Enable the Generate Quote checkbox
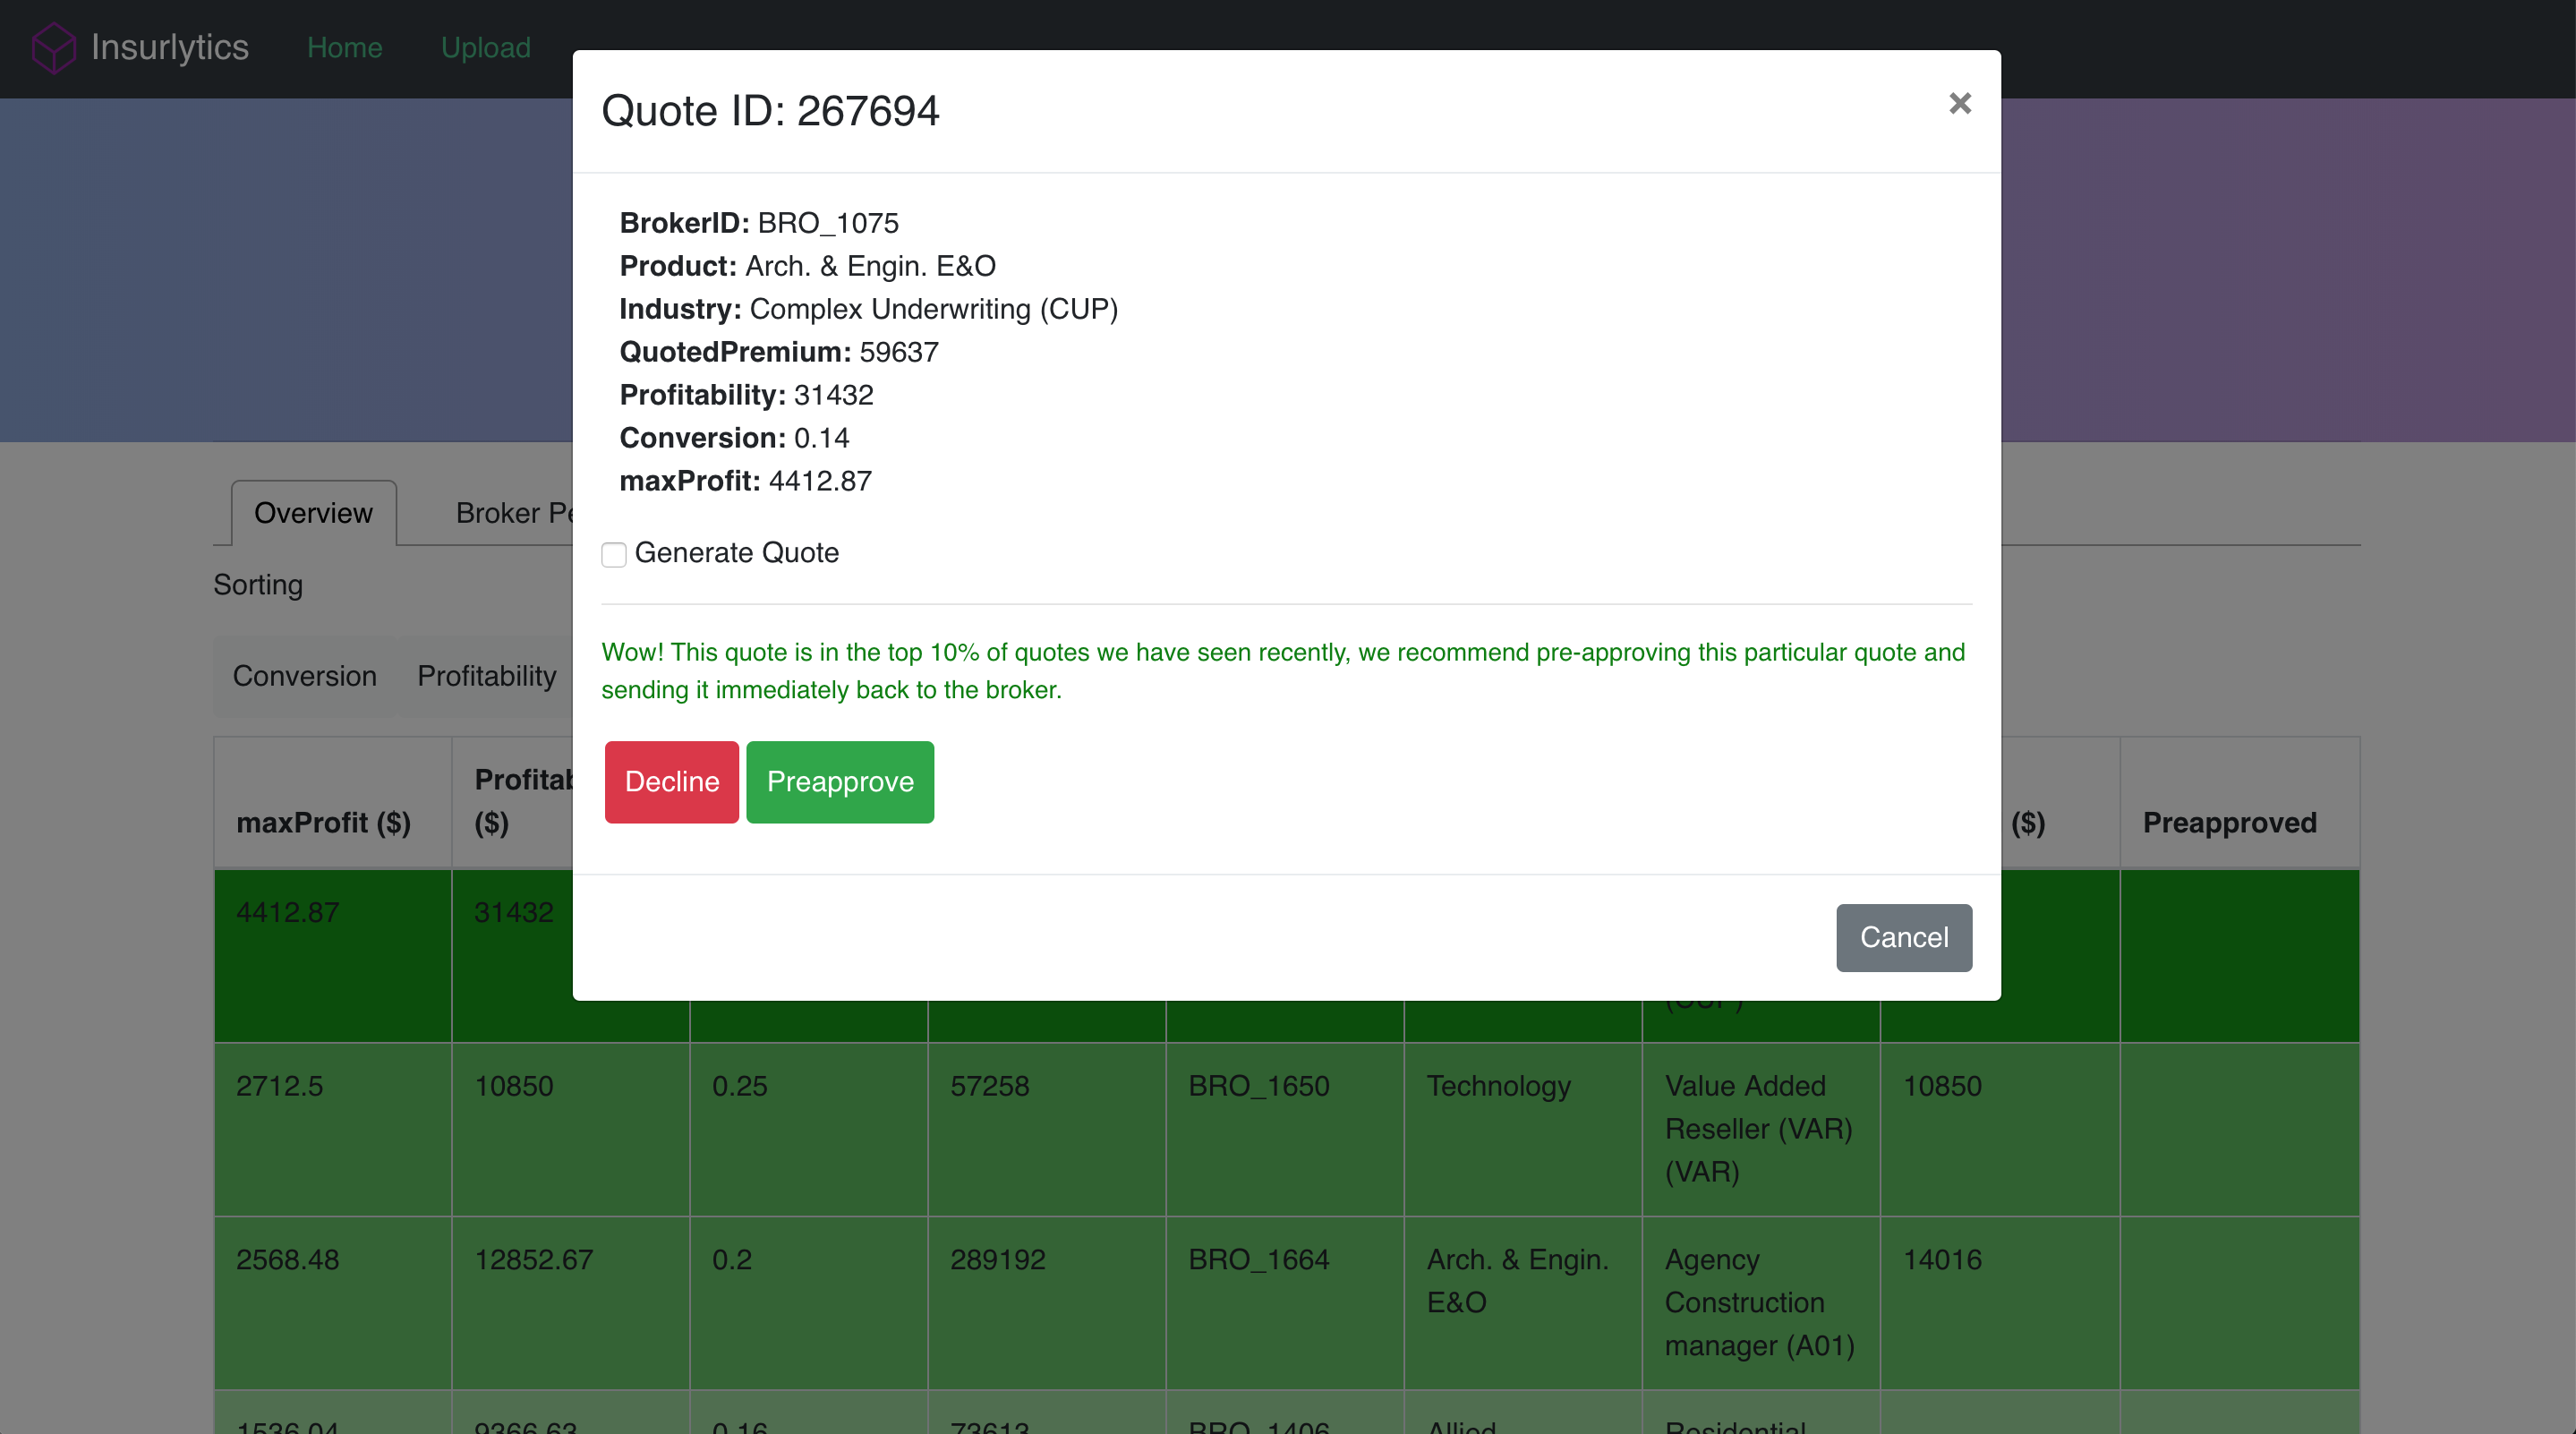 [614, 555]
